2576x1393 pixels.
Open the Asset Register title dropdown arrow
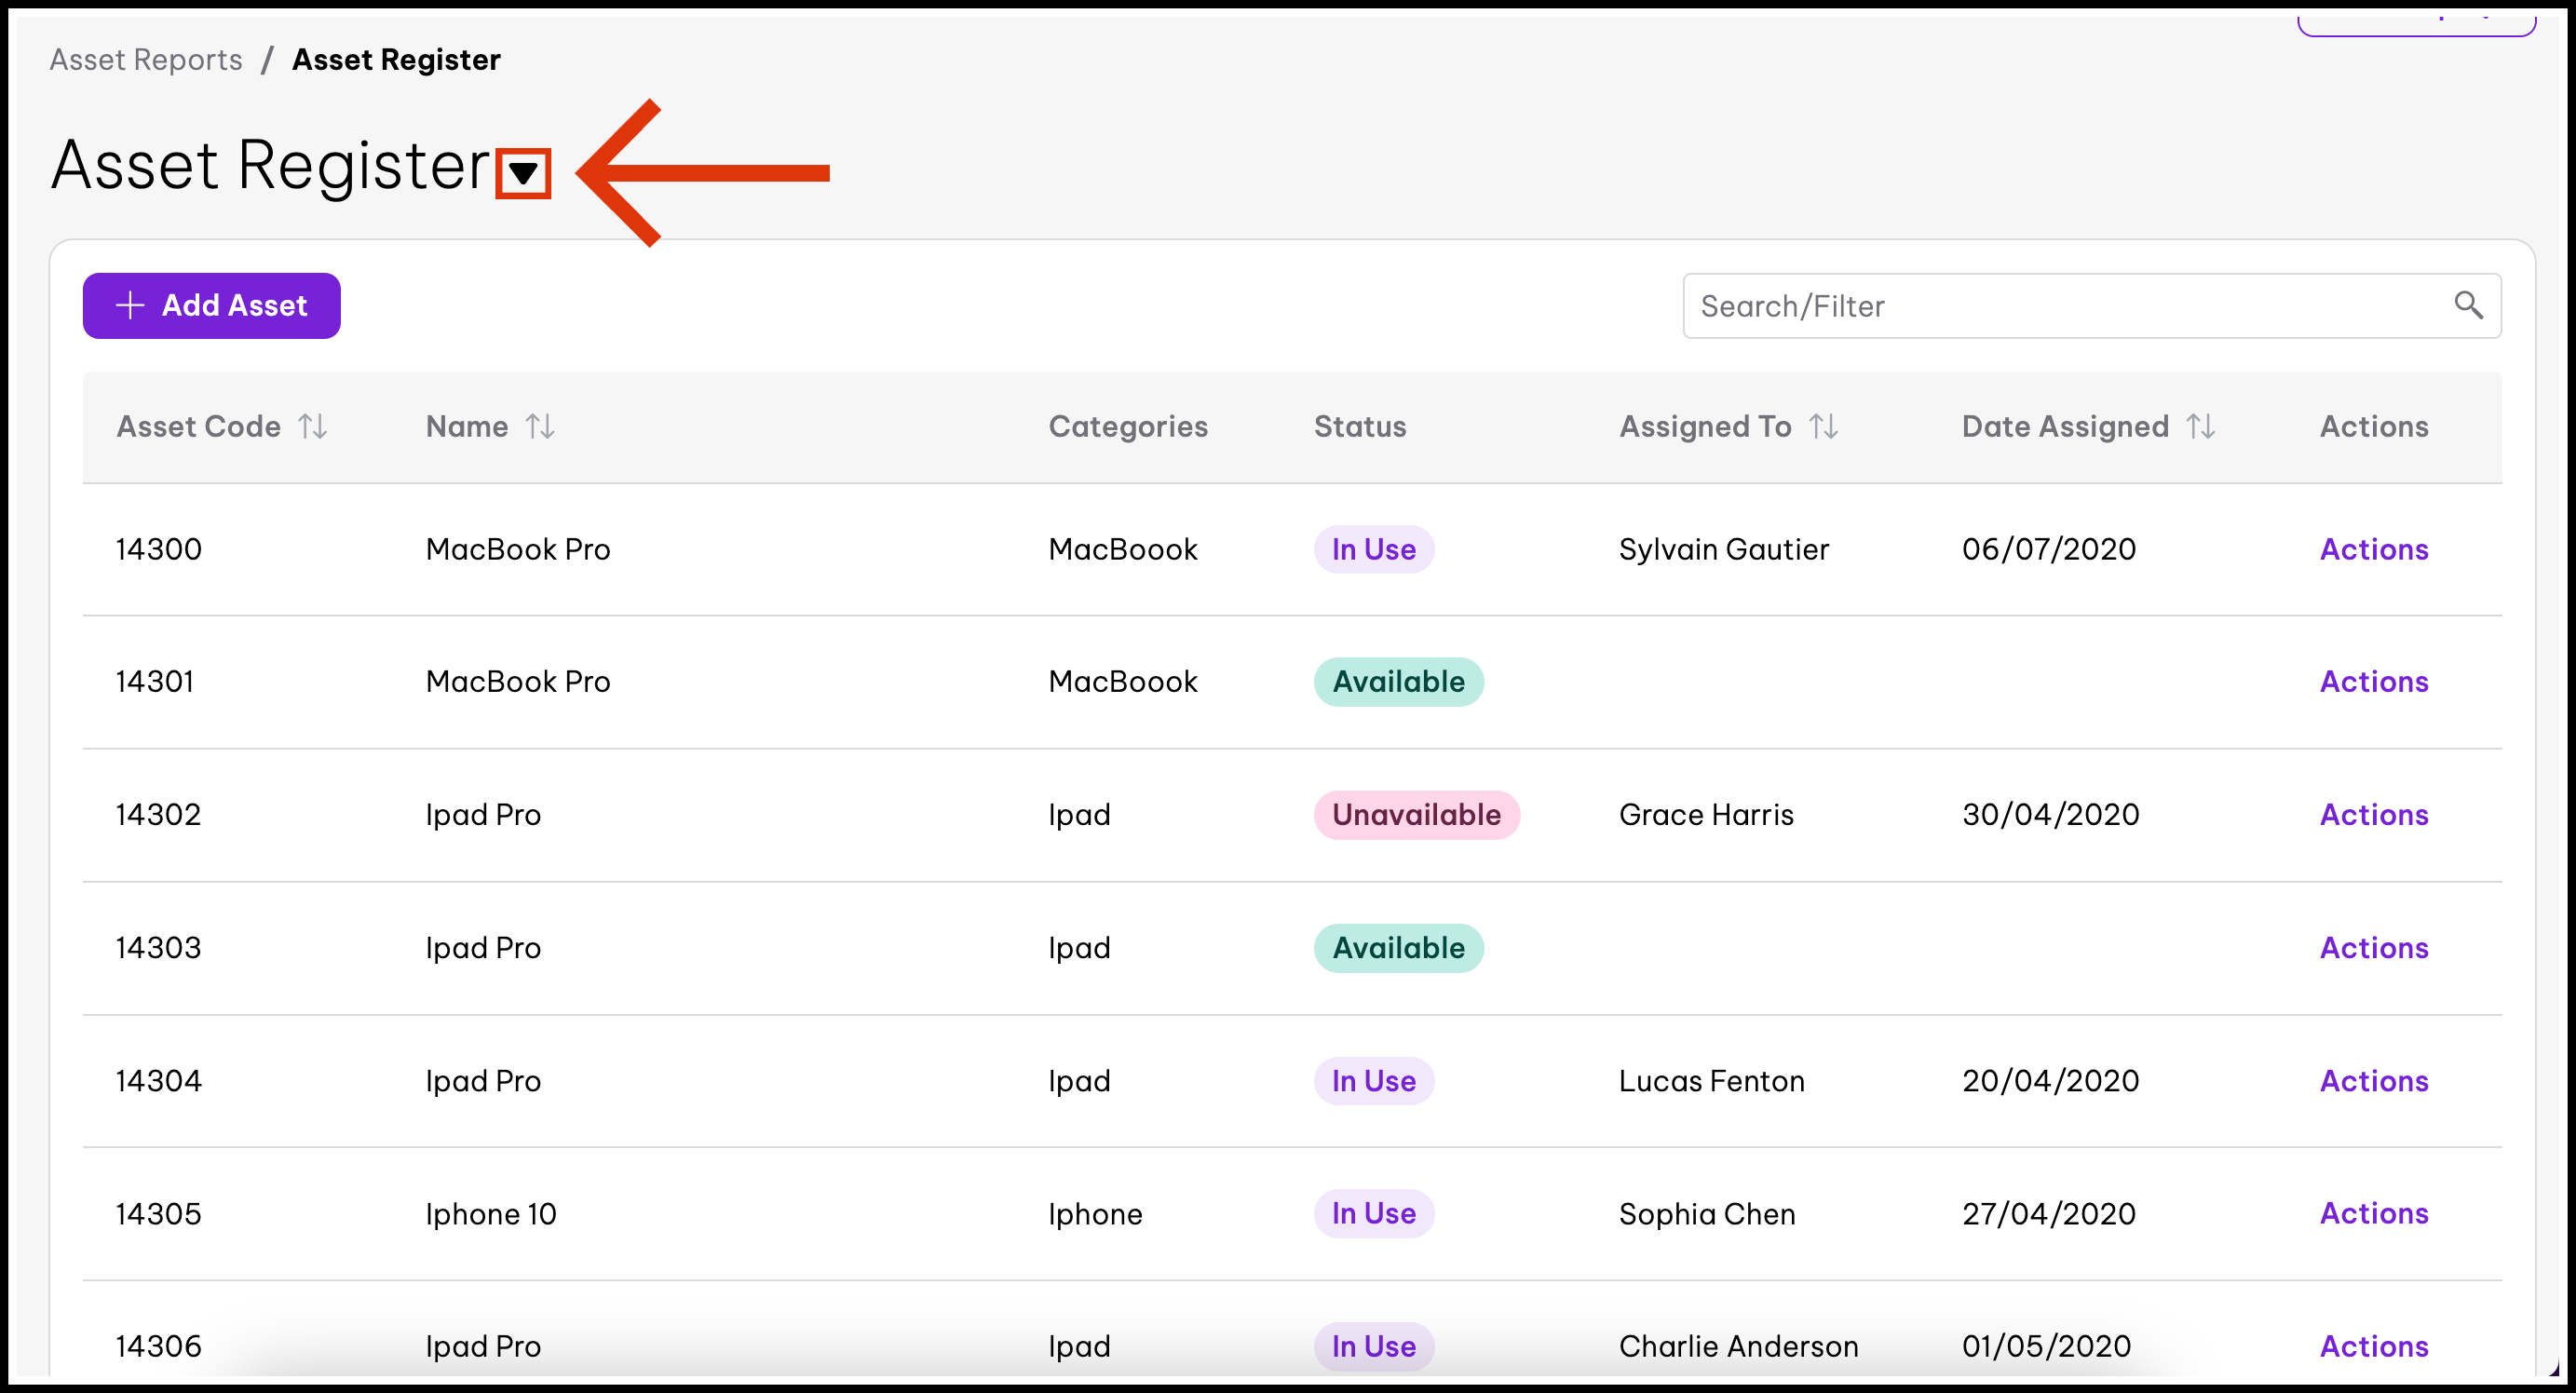click(523, 174)
